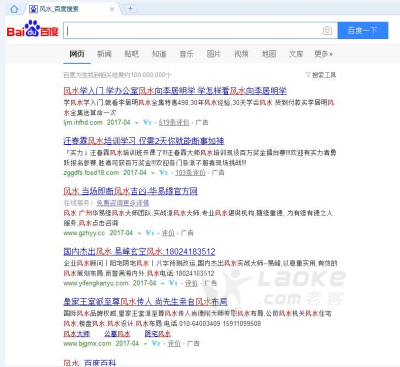Click the result count text 100,000,000个

[151, 75]
